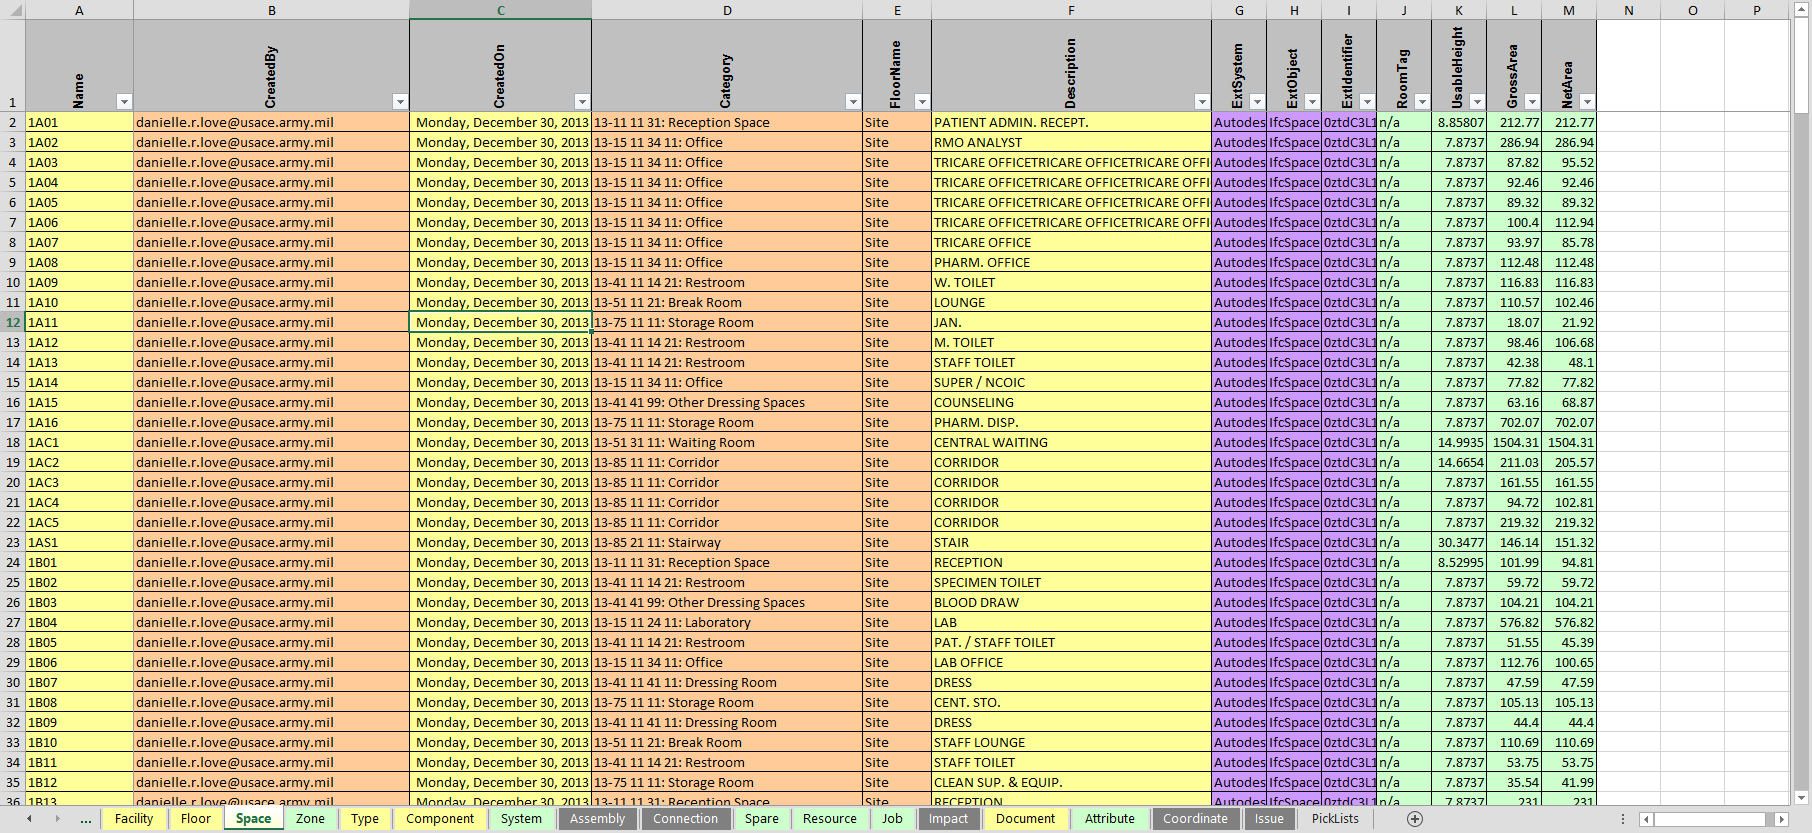1812x833 pixels.
Task: Switch to the Facility sheet tab
Action: pyautogui.click(x=134, y=819)
